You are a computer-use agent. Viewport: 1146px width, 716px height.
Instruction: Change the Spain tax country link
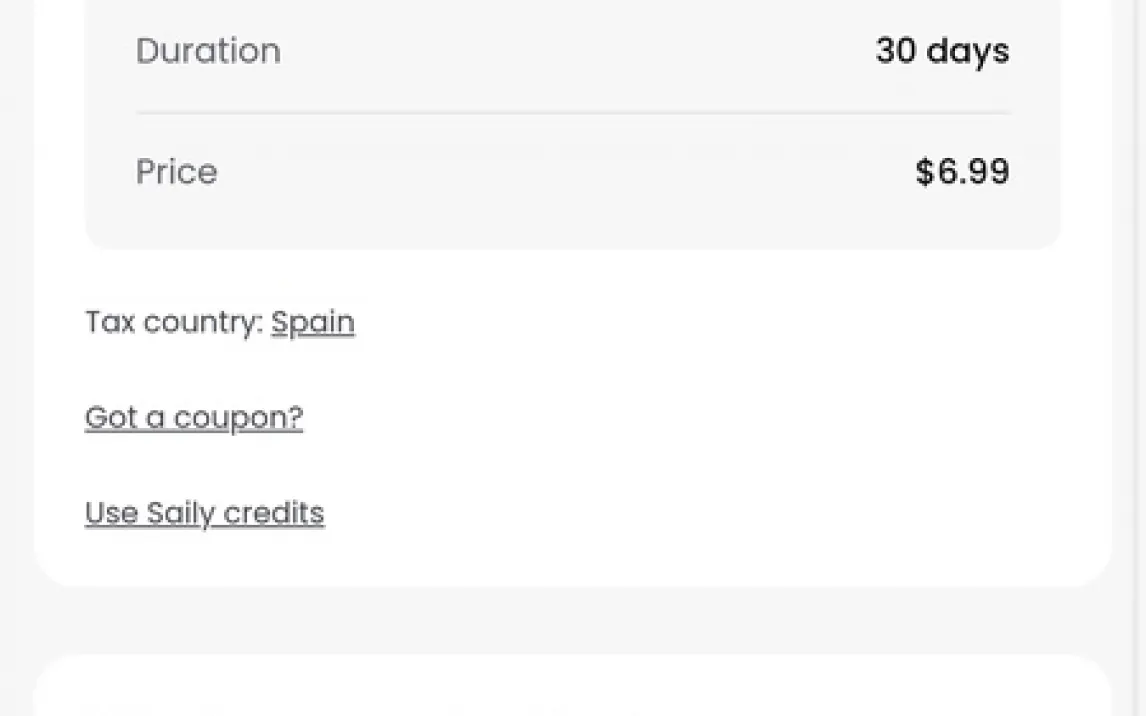313,322
